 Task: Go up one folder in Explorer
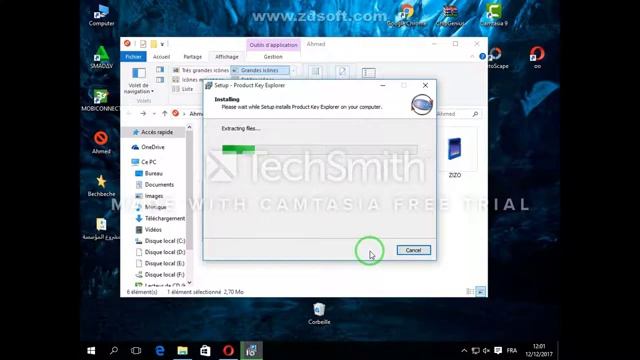(x=164, y=113)
